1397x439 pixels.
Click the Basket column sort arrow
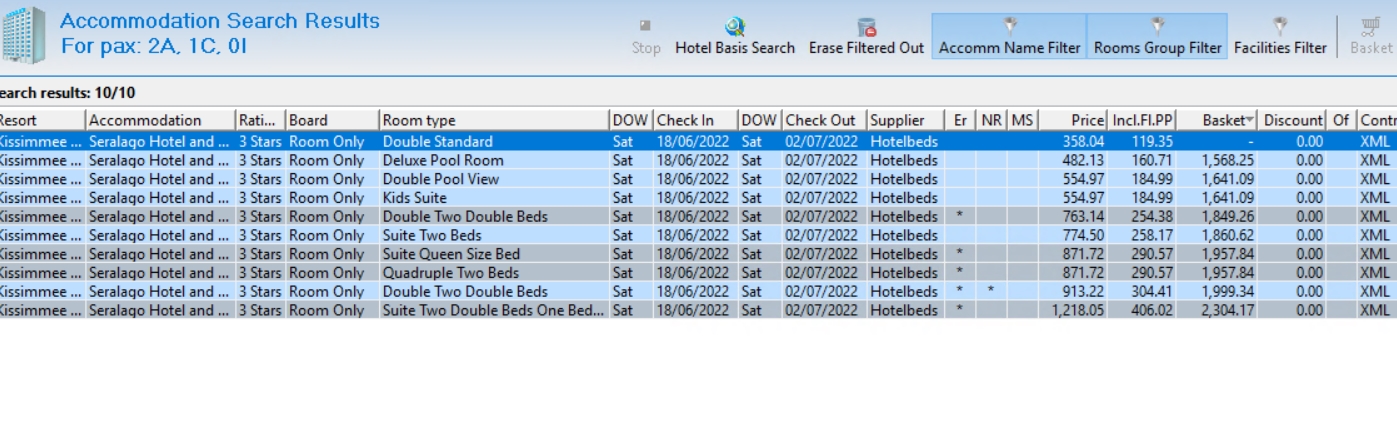coord(1250,121)
